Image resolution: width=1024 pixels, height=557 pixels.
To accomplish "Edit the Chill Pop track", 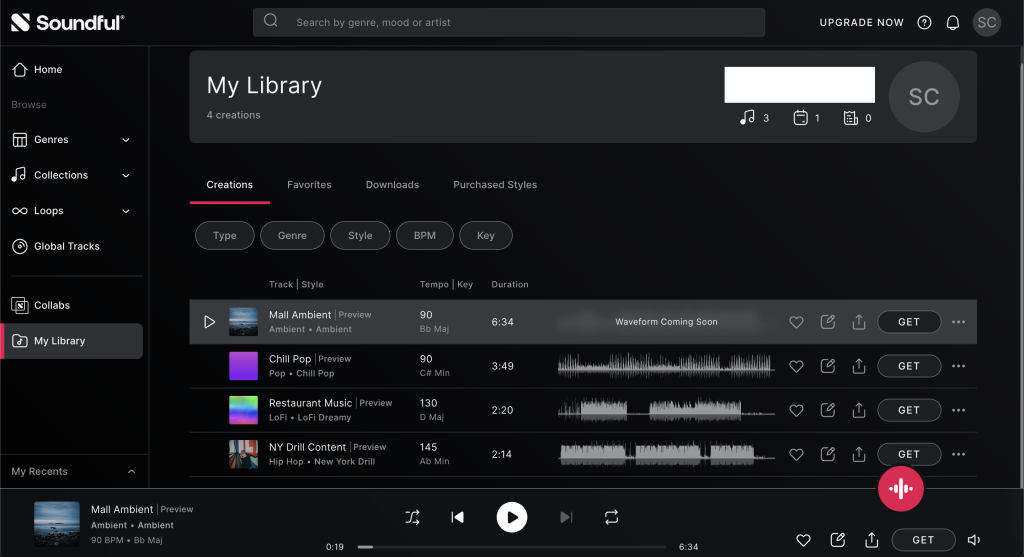I will click(x=827, y=366).
